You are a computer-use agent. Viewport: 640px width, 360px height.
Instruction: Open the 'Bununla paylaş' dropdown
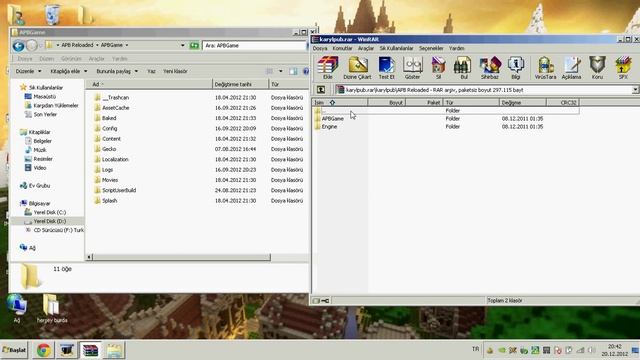pos(117,71)
